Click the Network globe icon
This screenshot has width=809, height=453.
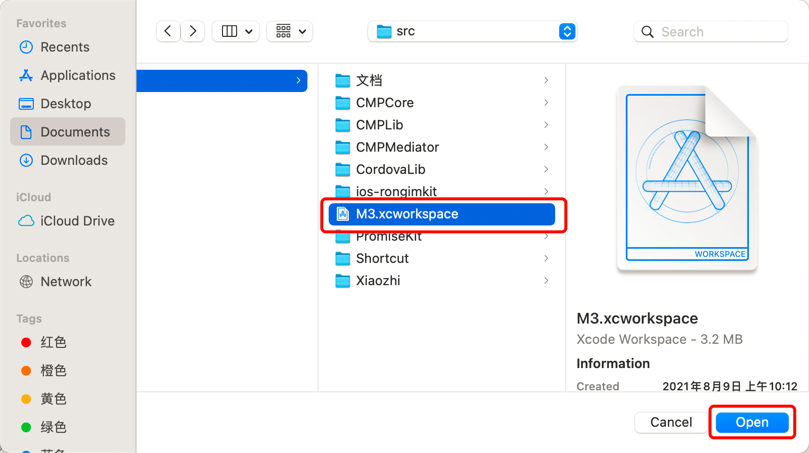point(26,281)
